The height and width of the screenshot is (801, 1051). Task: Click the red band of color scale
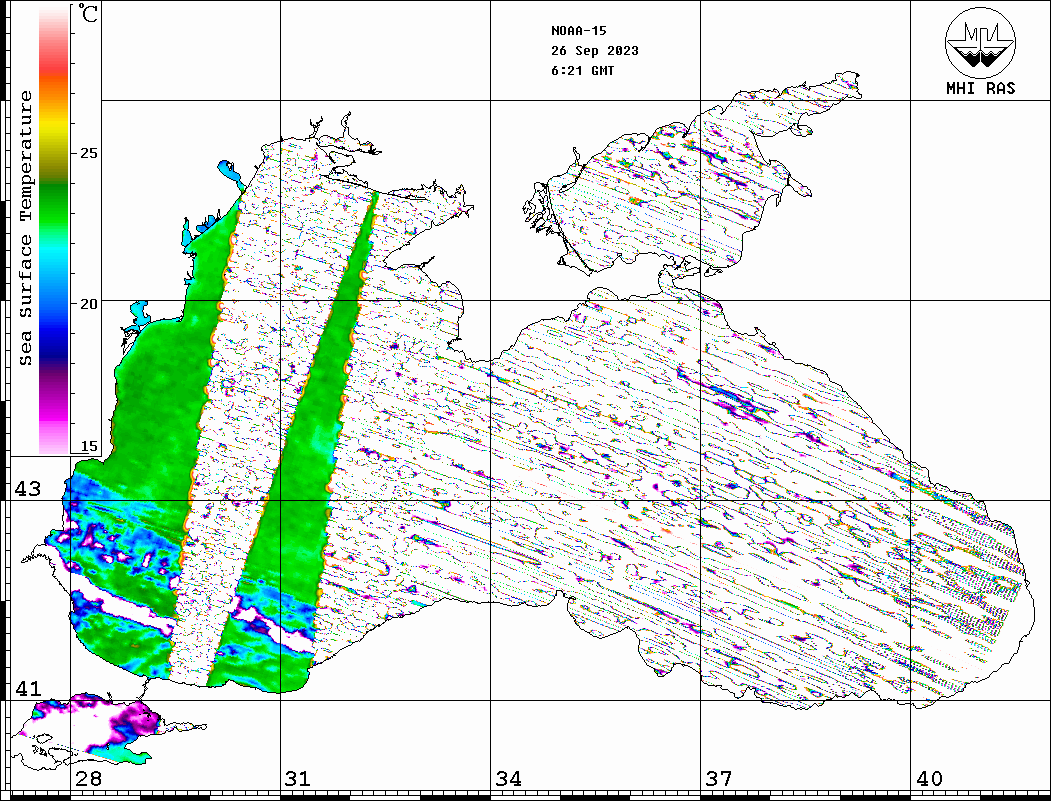click(54, 64)
